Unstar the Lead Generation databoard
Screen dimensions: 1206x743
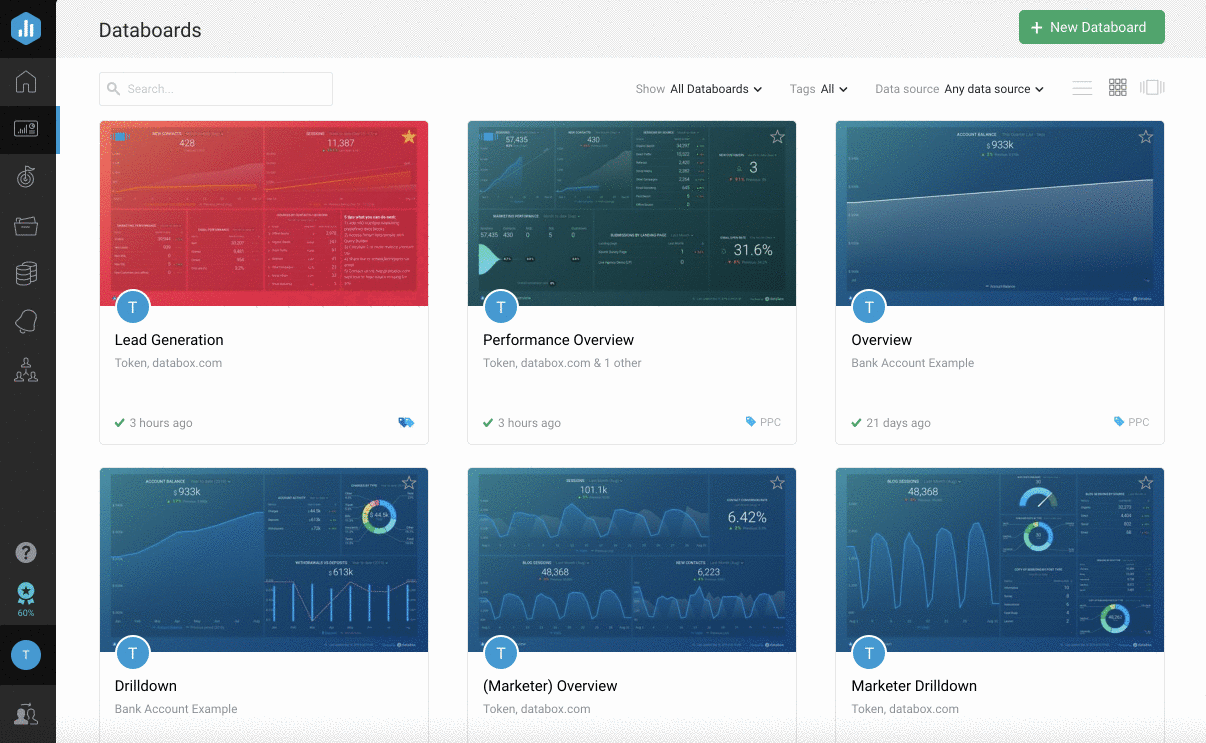coord(409,137)
